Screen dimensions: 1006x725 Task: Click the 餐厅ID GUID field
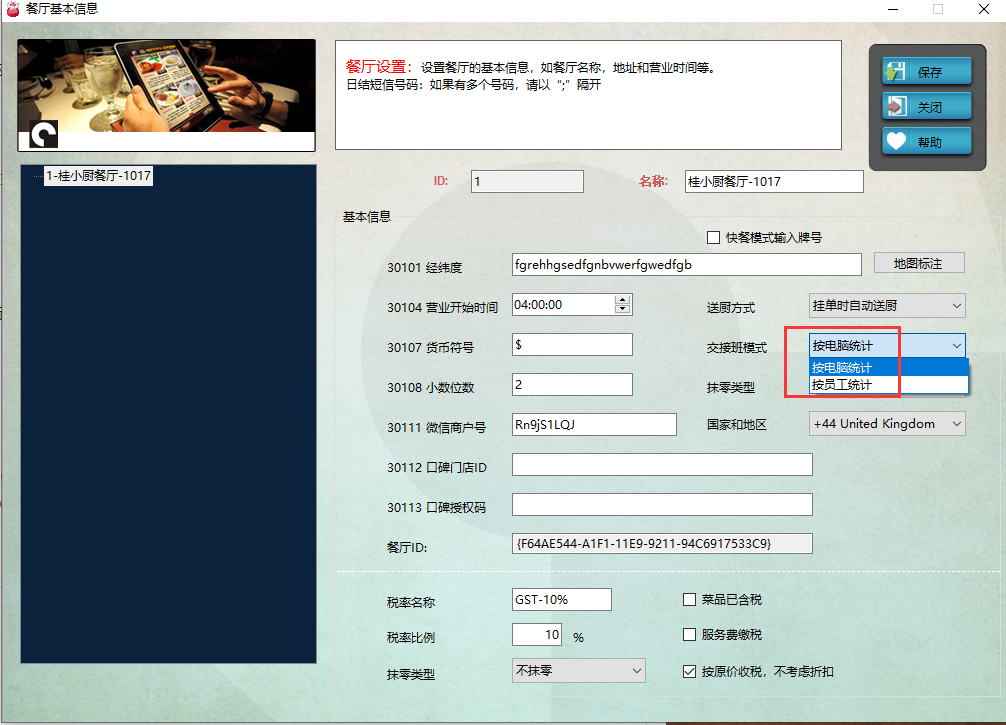[x=662, y=543]
